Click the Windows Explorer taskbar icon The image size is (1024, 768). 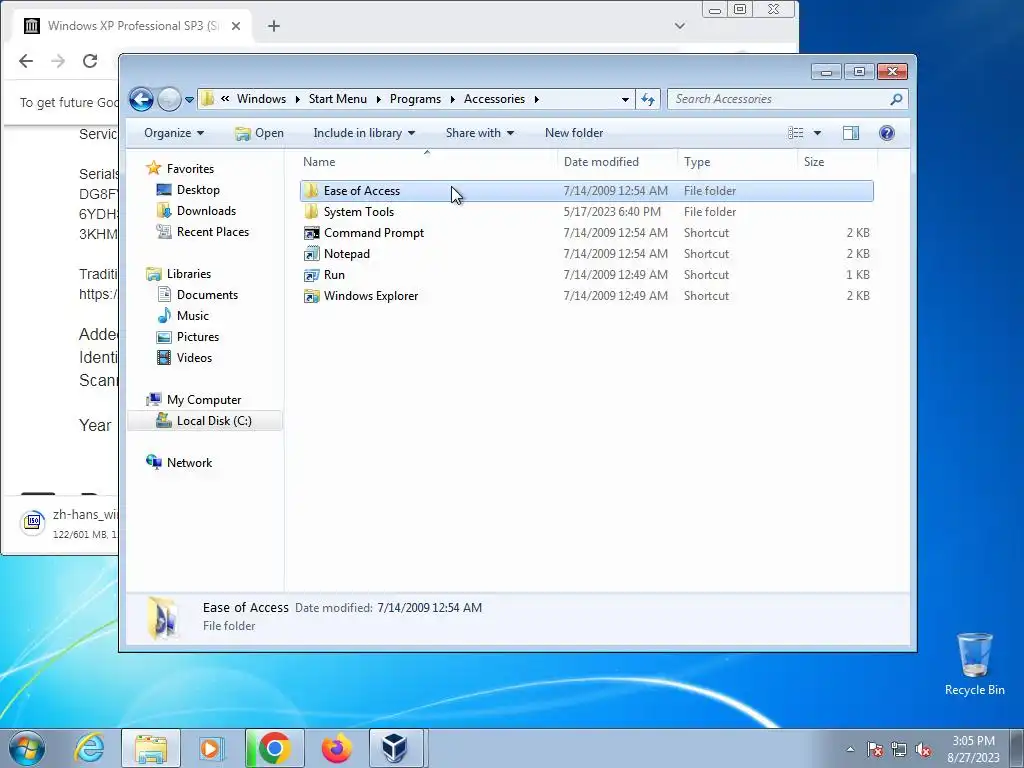[151, 748]
